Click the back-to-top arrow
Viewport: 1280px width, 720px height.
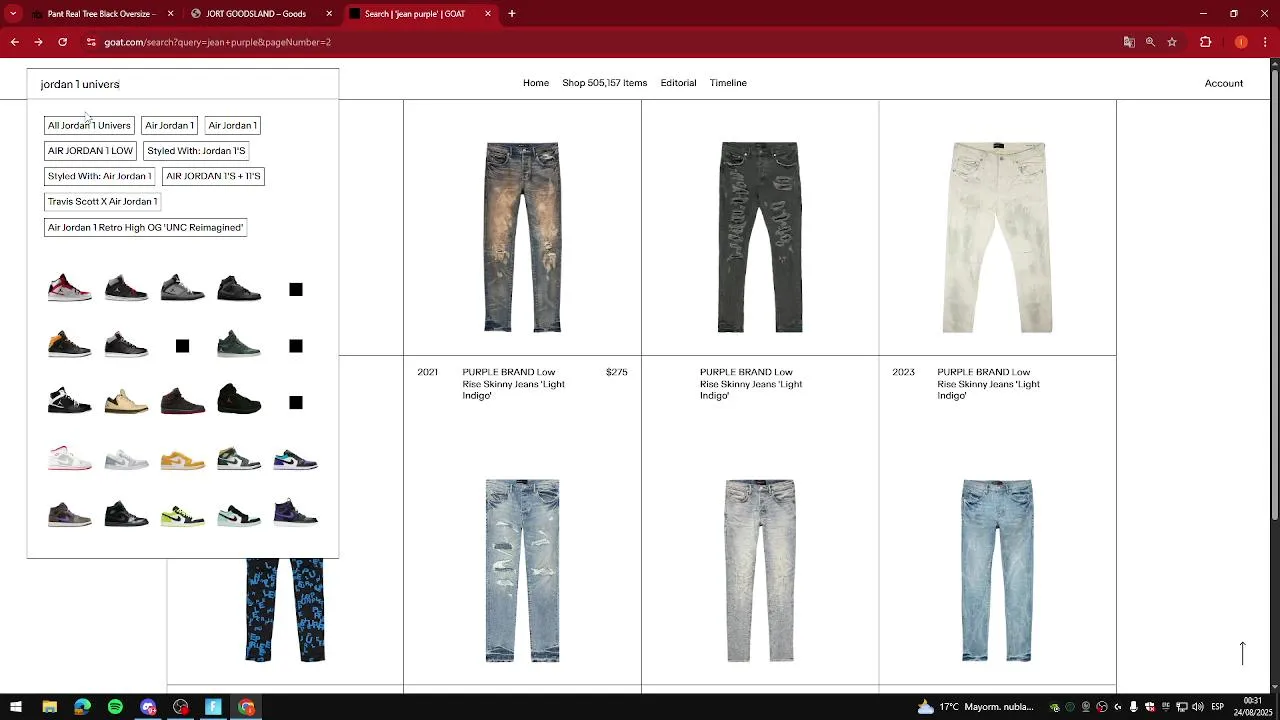point(1243,653)
